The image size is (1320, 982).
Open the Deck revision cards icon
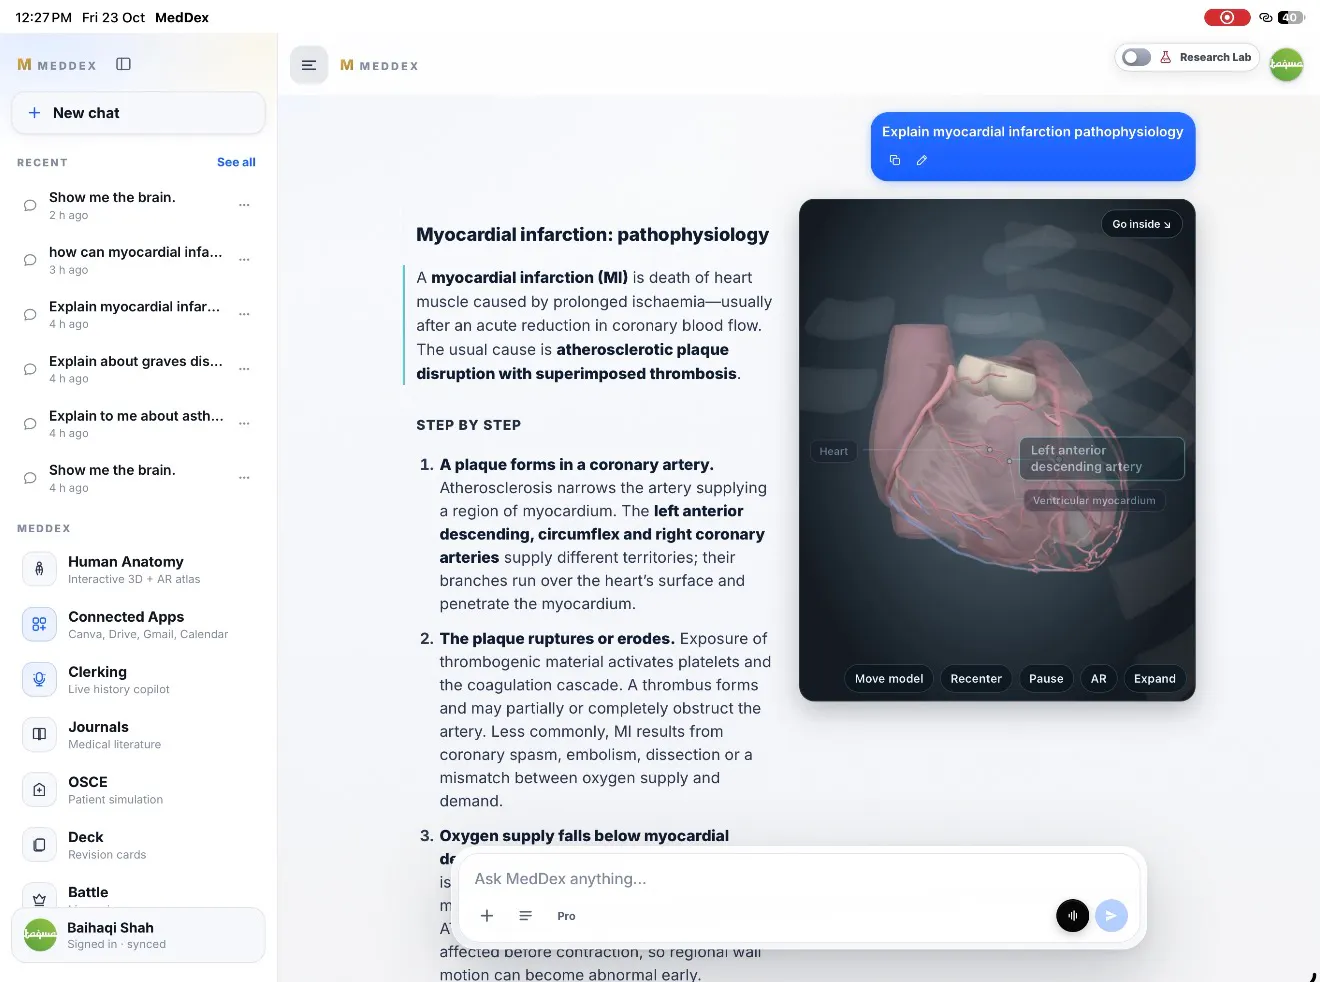(x=39, y=844)
